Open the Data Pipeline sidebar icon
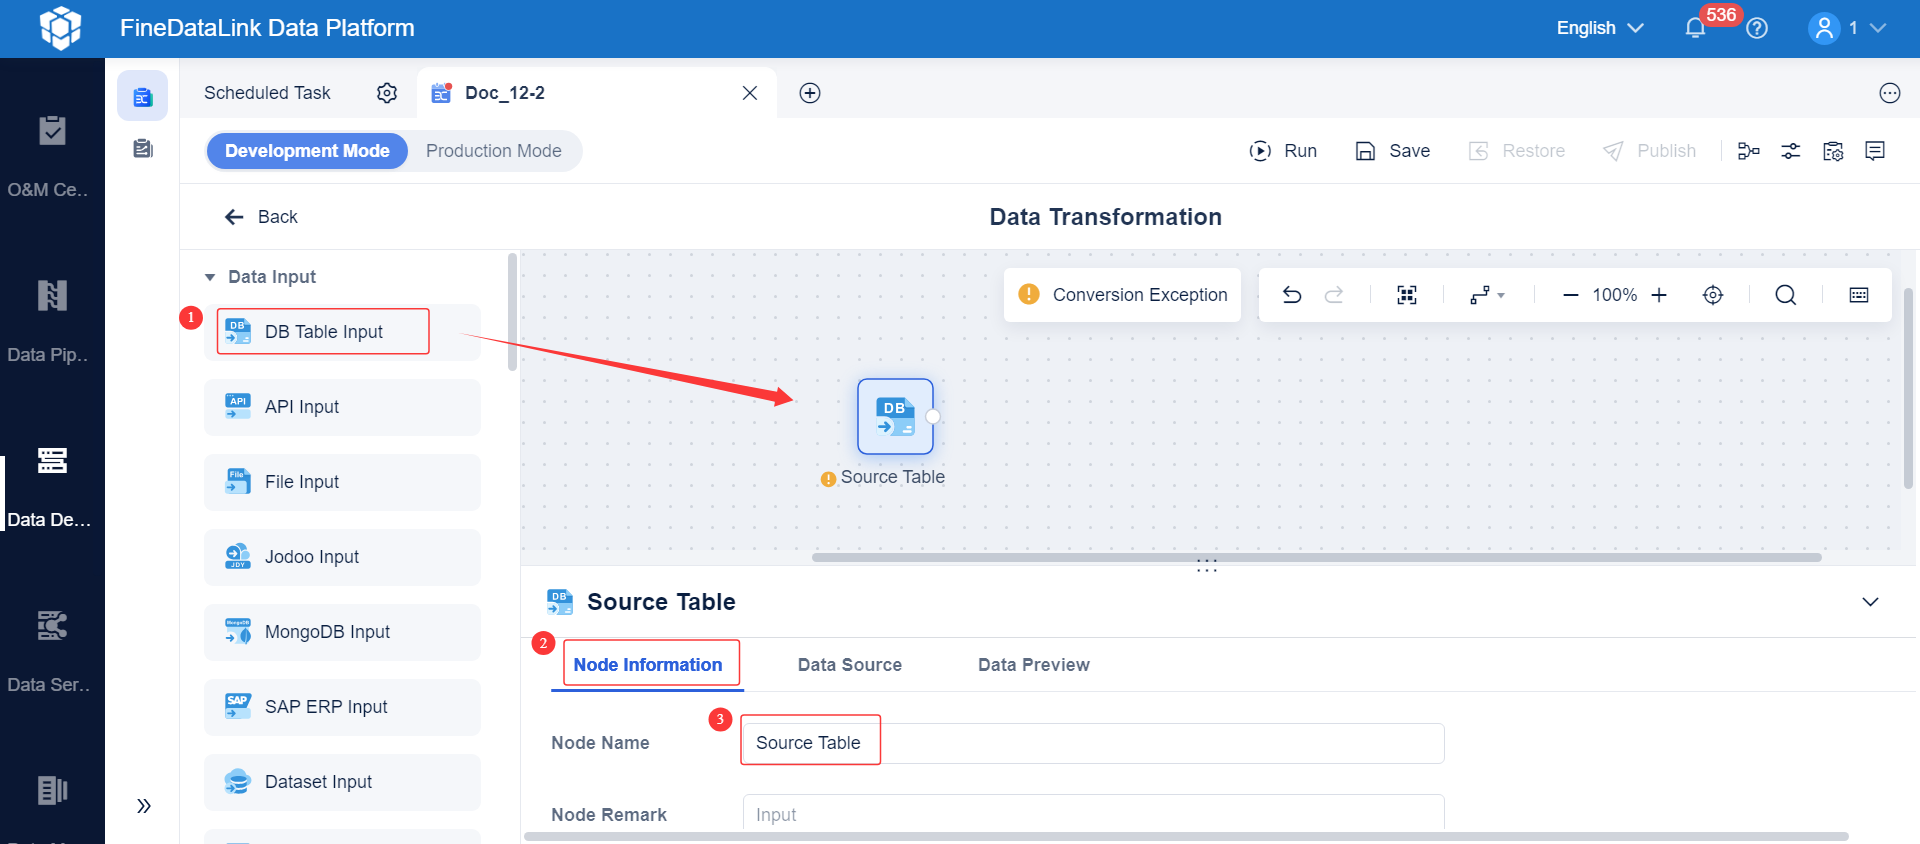This screenshot has height=844, width=1920. point(52,295)
